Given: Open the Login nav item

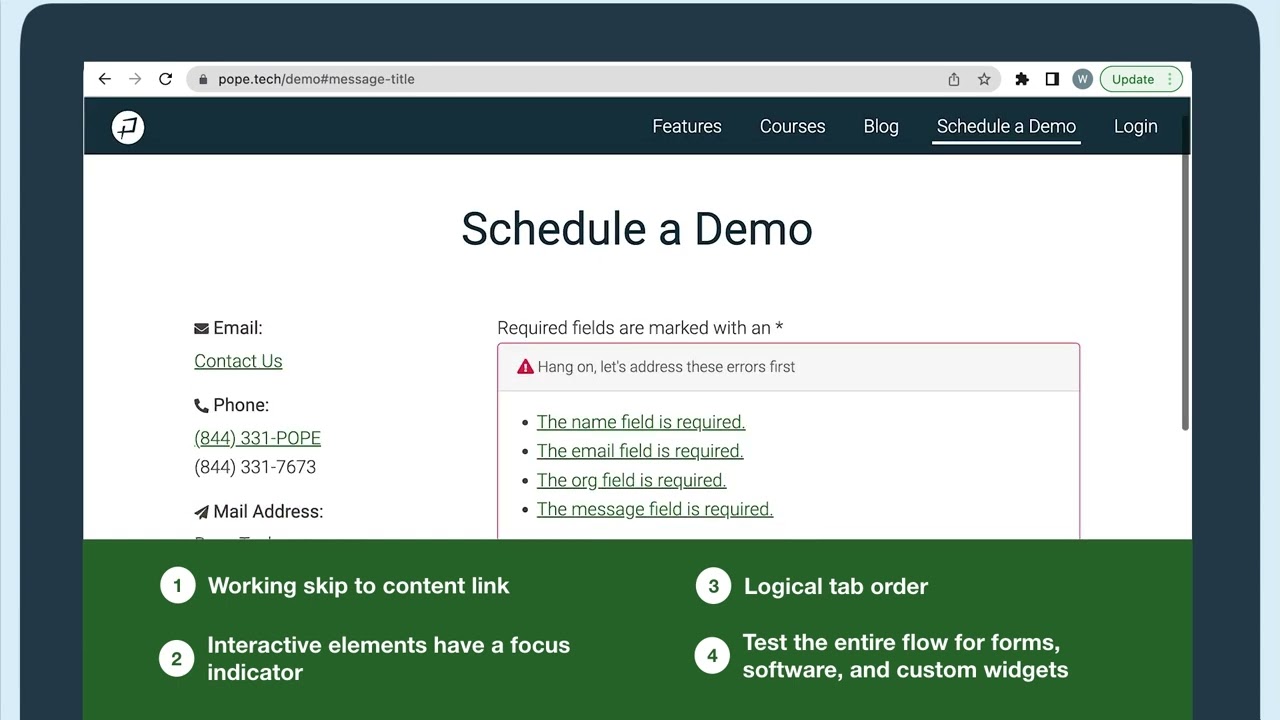Looking at the screenshot, I should pos(1135,126).
